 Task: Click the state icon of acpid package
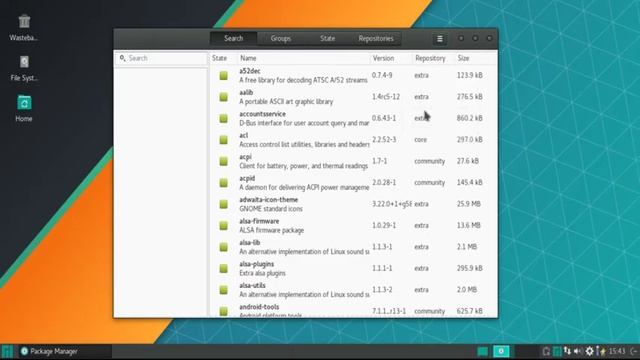pos(223,182)
